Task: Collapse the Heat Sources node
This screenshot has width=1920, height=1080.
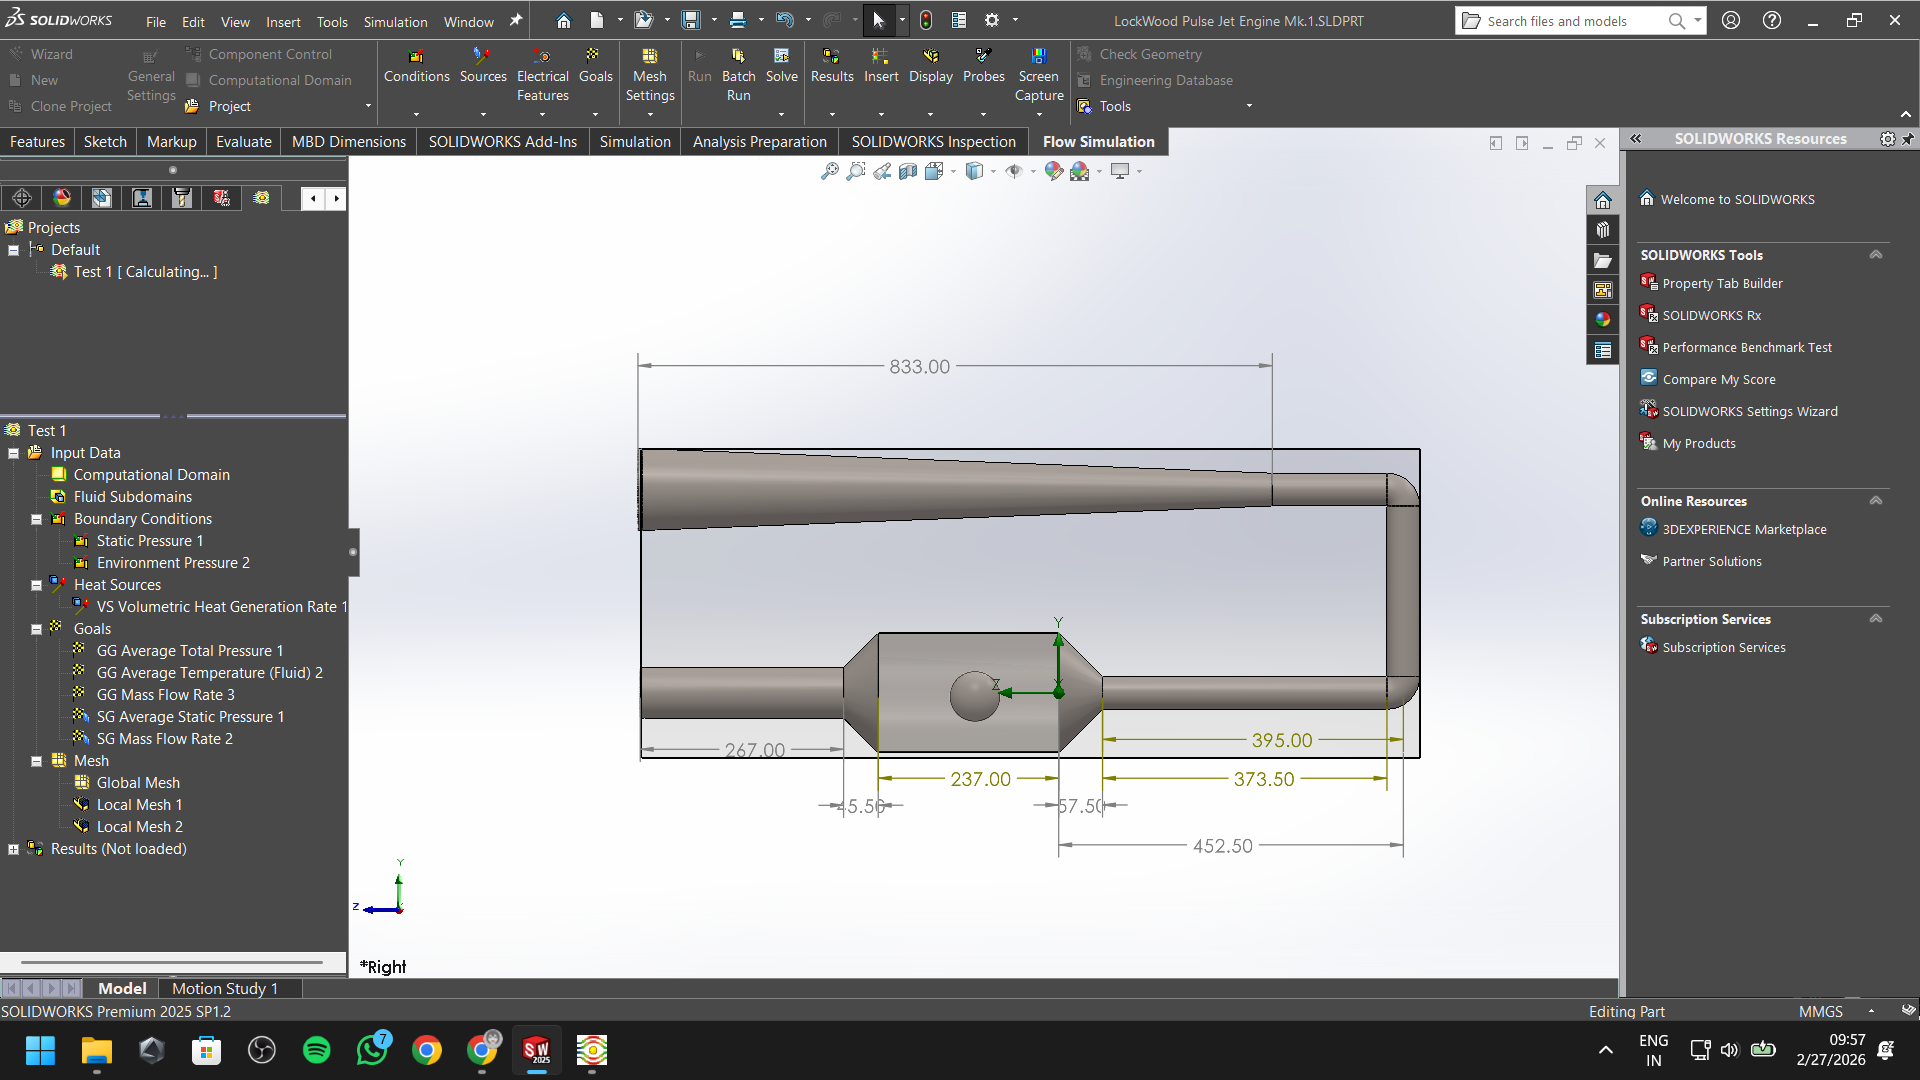Action: 37,585
